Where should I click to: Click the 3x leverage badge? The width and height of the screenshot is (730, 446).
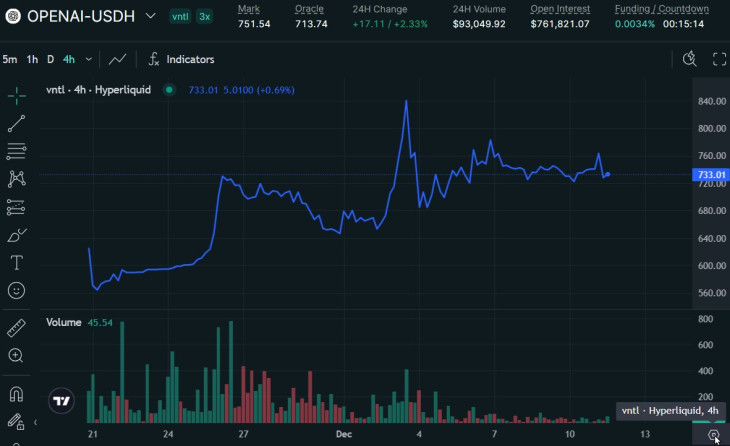pyautogui.click(x=204, y=17)
